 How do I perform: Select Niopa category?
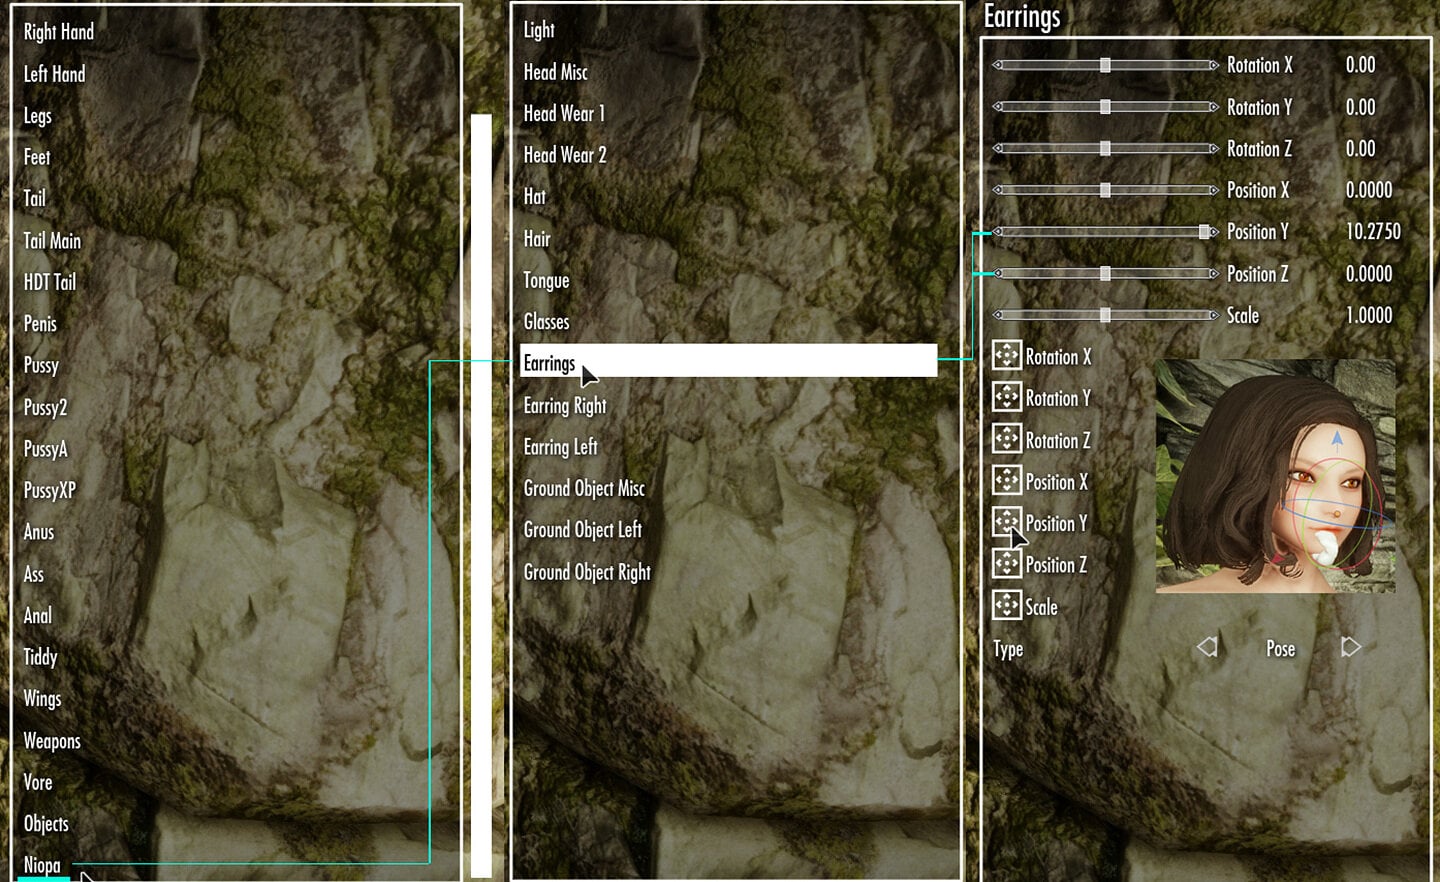coord(42,865)
